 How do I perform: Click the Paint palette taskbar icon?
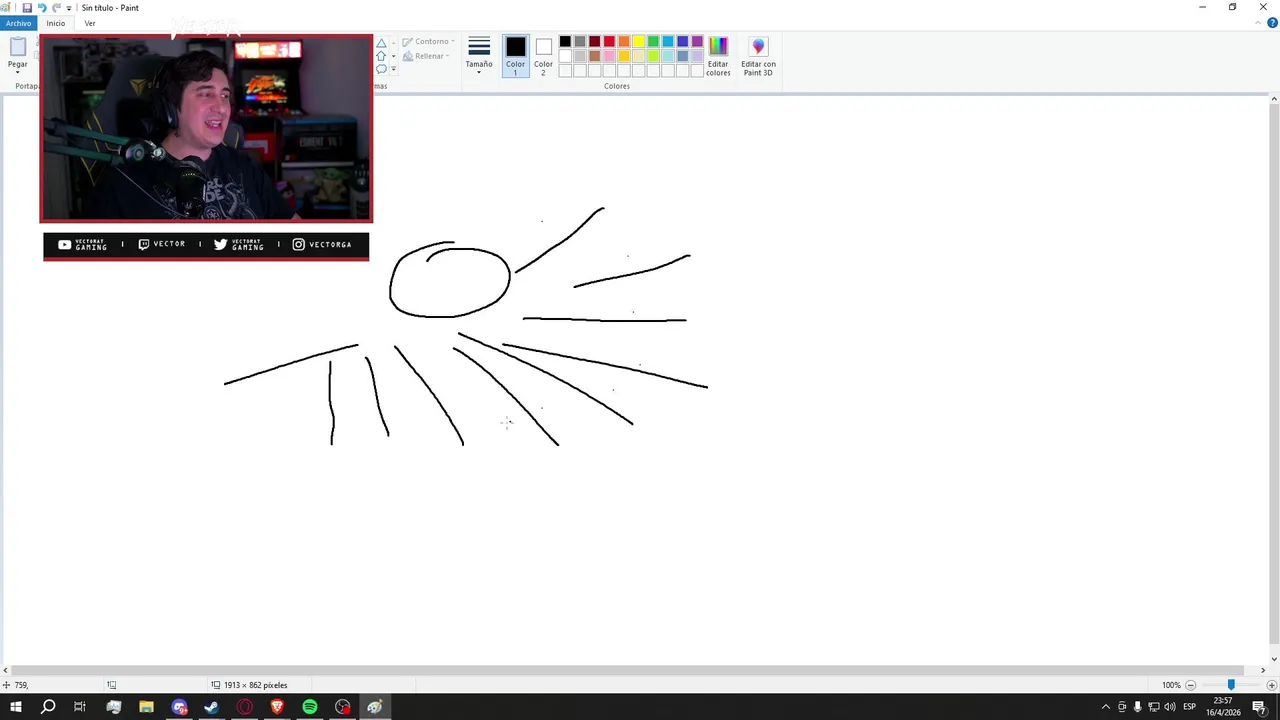click(x=375, y=707)
